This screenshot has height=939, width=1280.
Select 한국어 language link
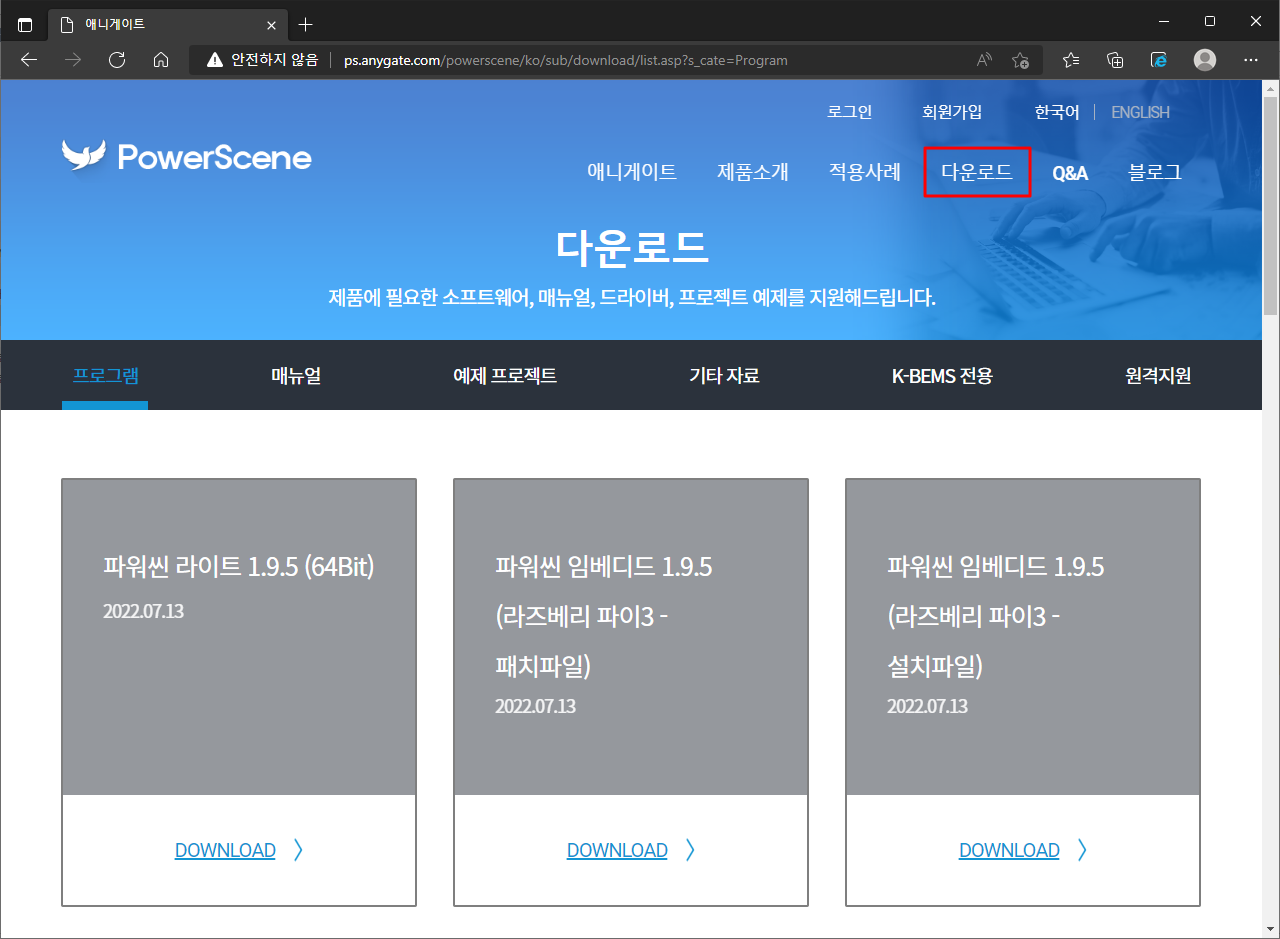pos(1057,112)
